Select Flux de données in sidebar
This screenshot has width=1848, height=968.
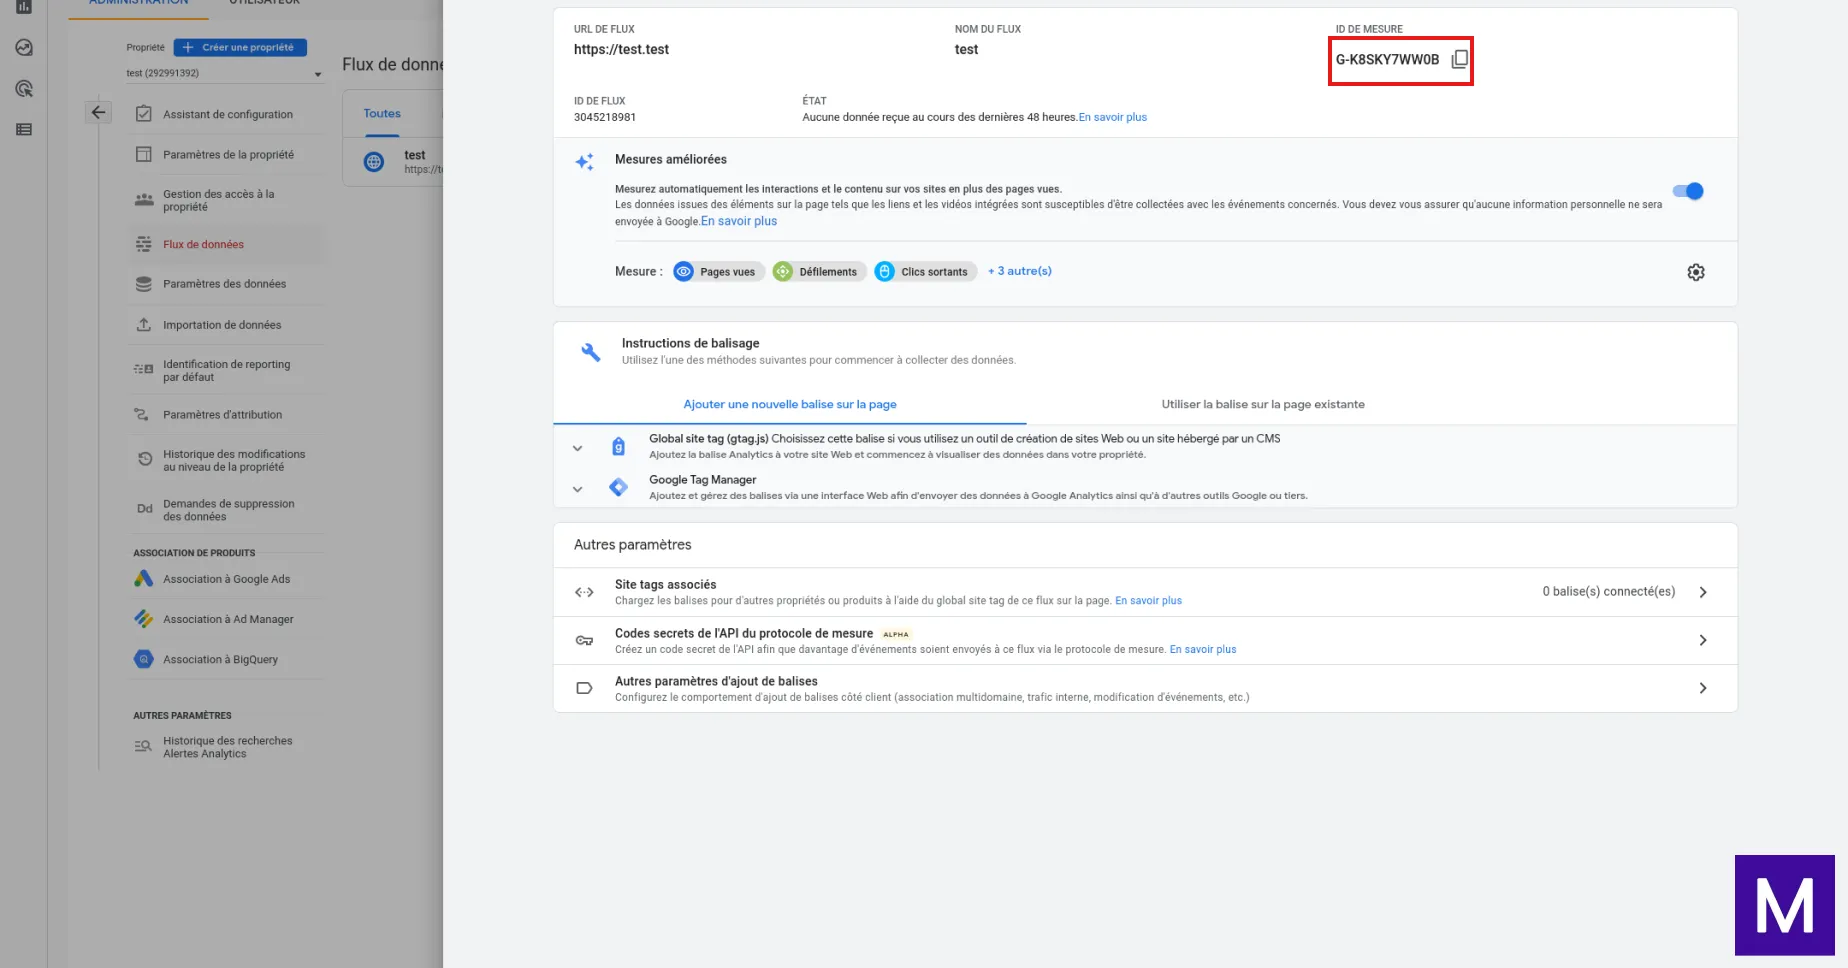(203, 245)
